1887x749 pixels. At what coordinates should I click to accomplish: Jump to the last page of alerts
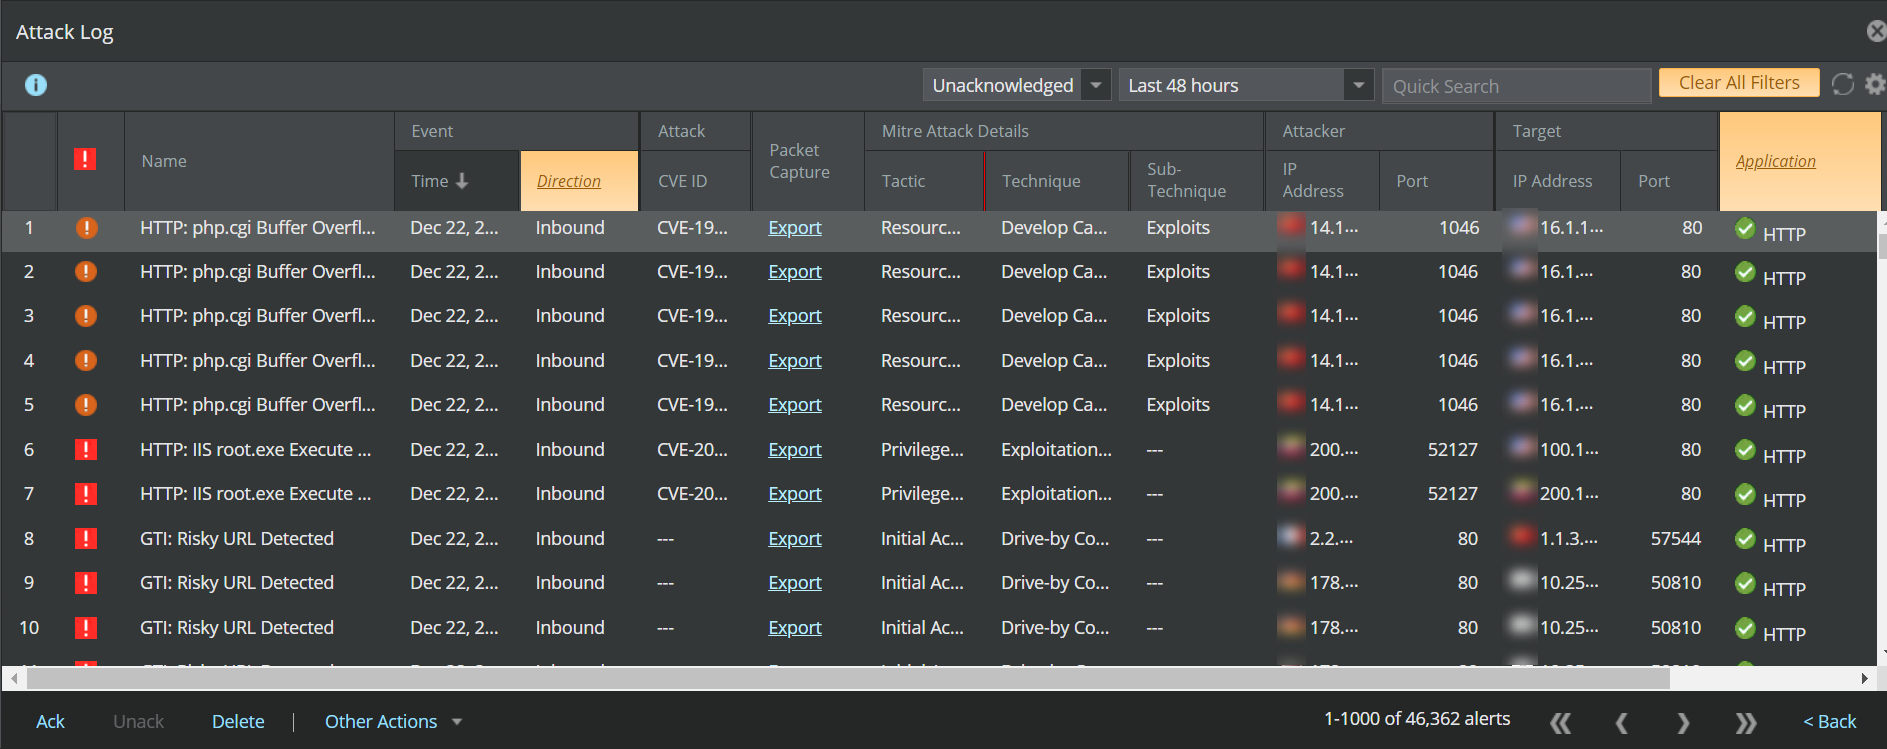(x=1746, y=722)
